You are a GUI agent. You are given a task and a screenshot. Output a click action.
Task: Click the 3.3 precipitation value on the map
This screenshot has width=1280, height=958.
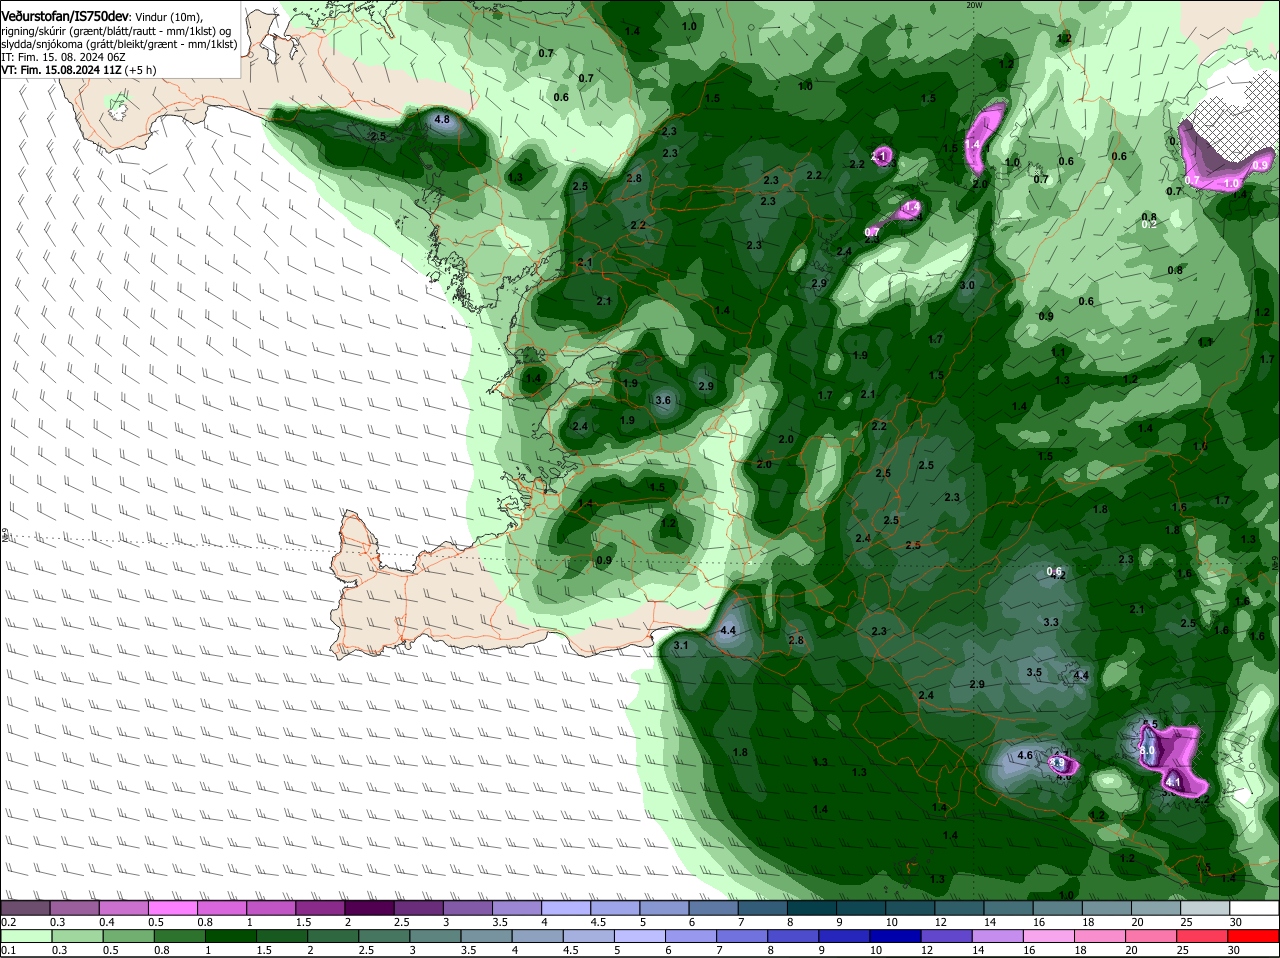tap(1051, 623)
